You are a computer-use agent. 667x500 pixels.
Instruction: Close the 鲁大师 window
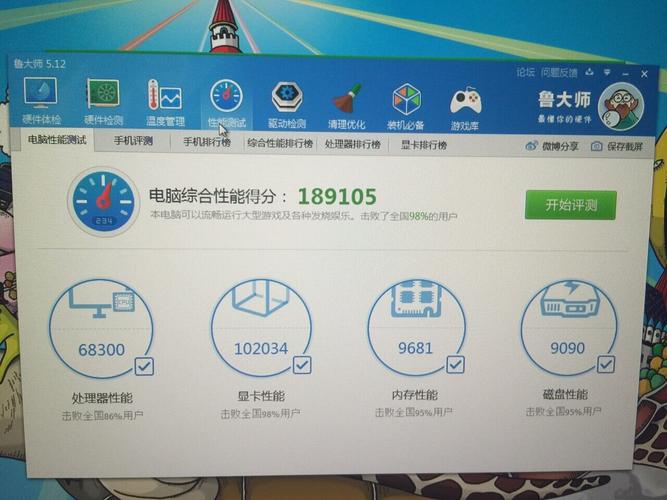[644, 74]
